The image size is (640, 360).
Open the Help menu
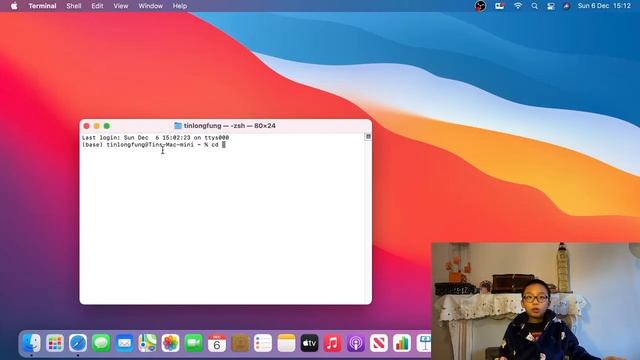(x=180, y=6)
